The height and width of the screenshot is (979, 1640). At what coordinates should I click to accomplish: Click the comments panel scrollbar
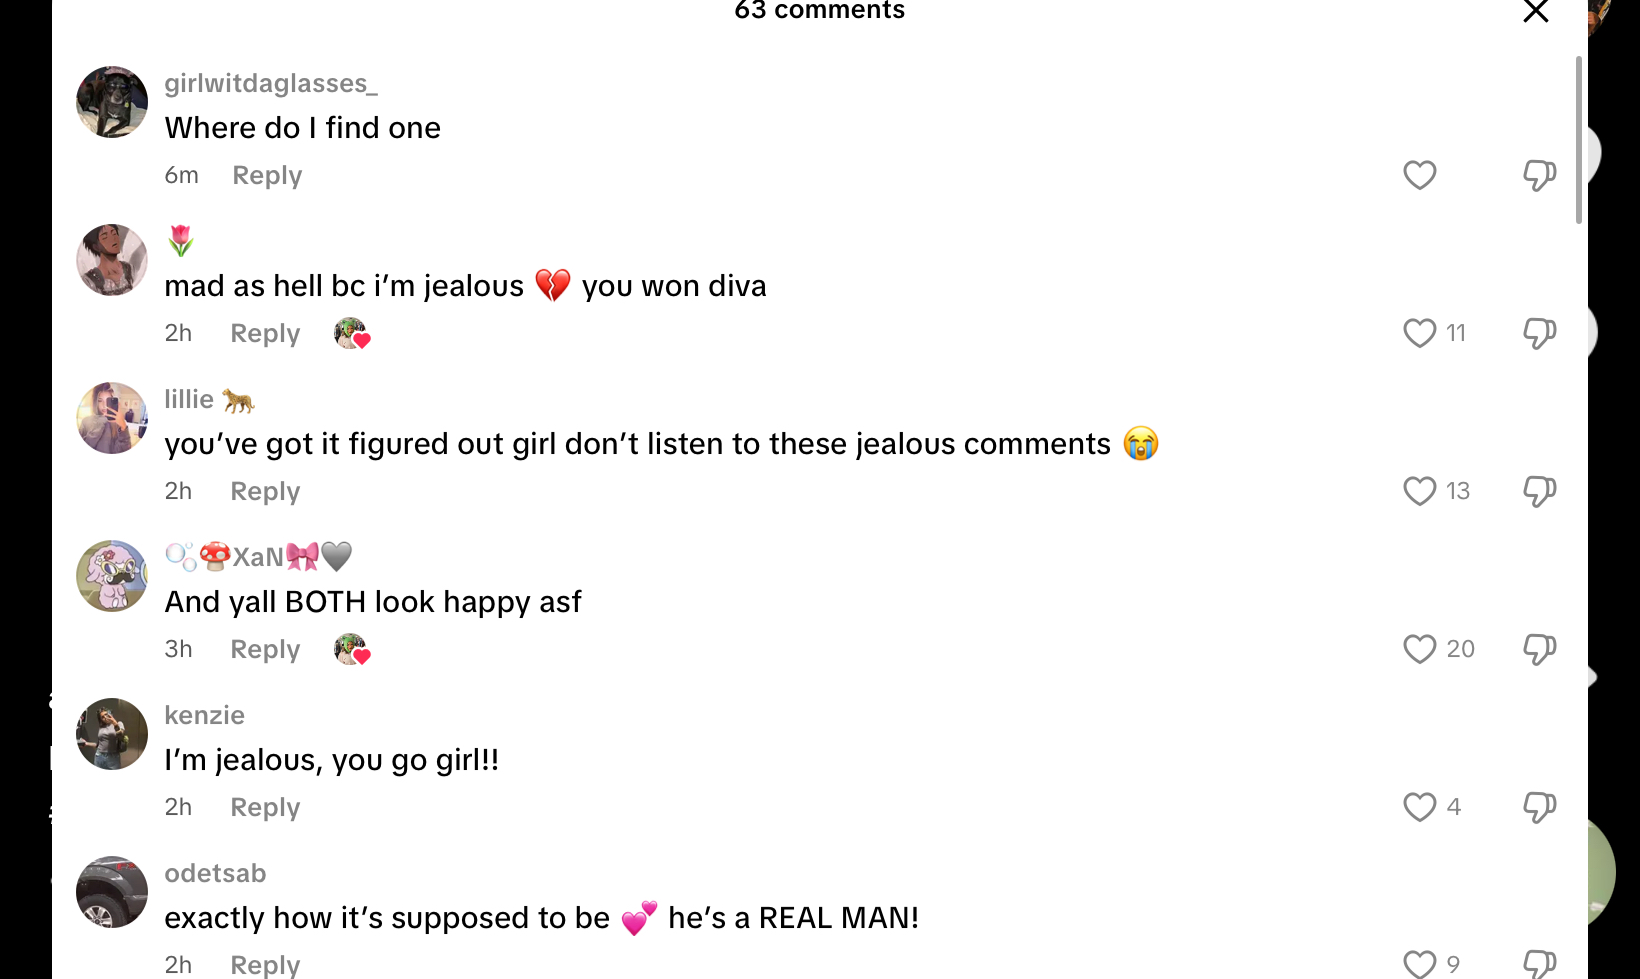(x=1579, y=140)
